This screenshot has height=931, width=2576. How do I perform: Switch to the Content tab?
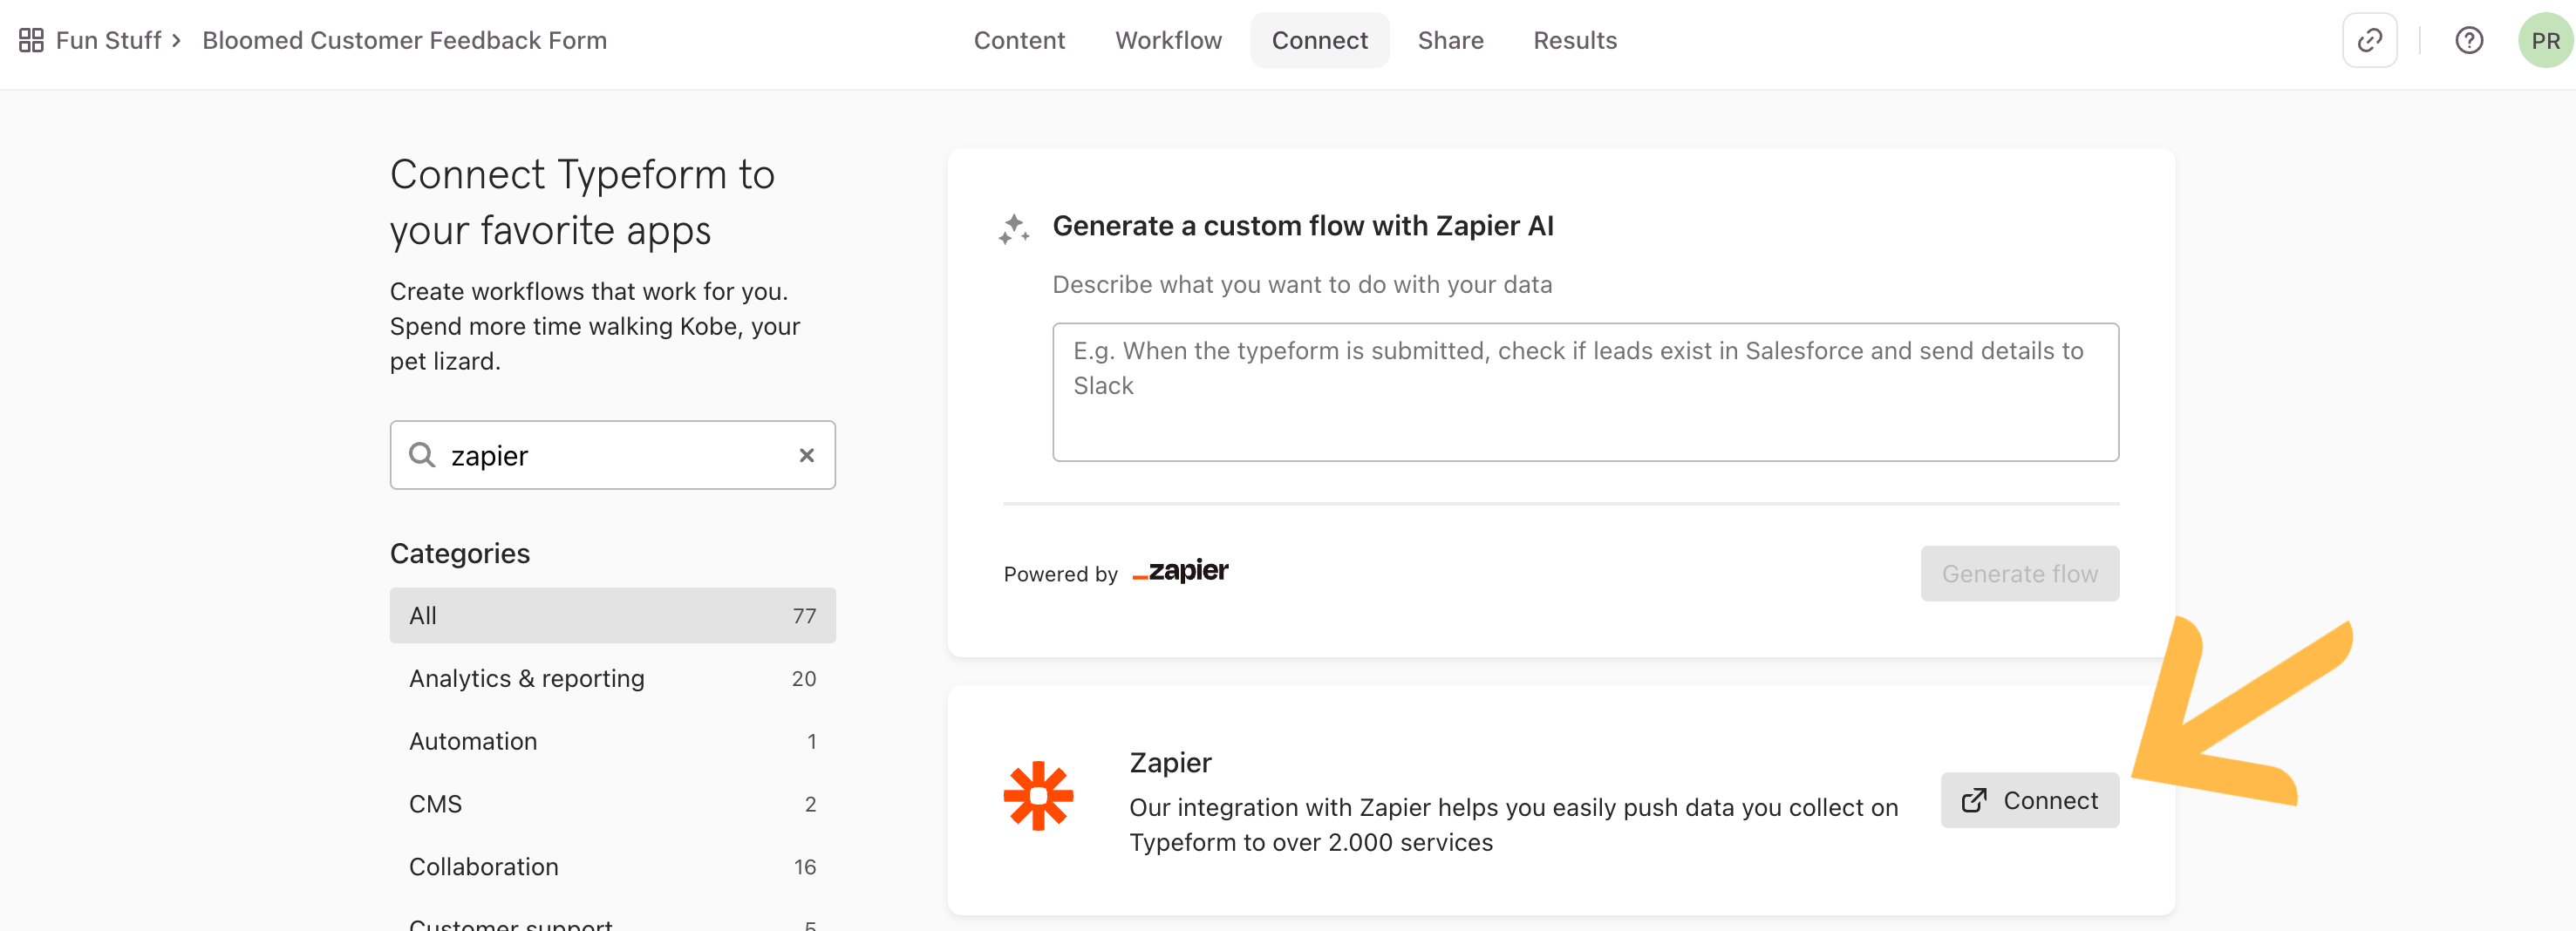point(1019,40)
